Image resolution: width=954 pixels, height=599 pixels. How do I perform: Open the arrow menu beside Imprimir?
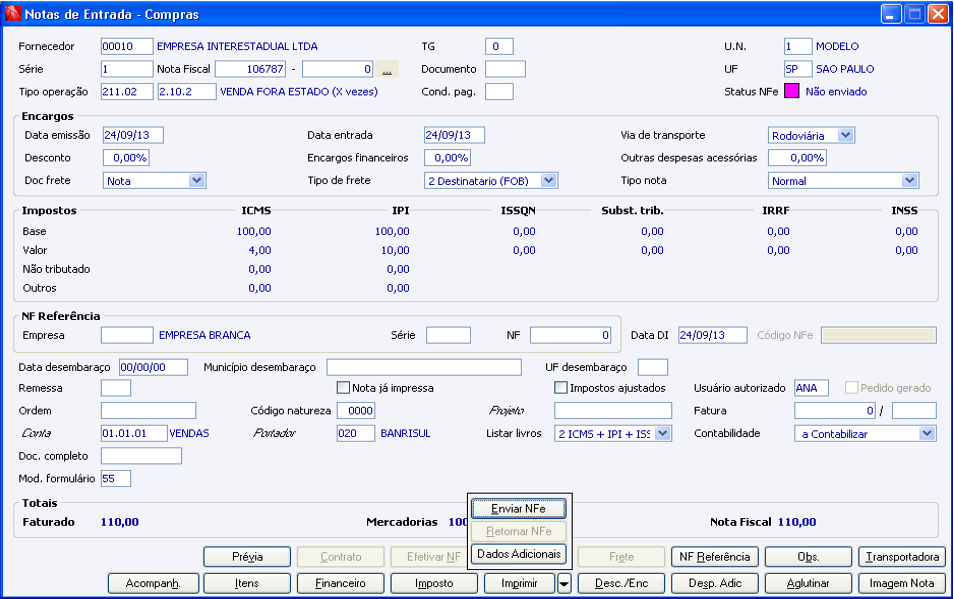point(564,583)
